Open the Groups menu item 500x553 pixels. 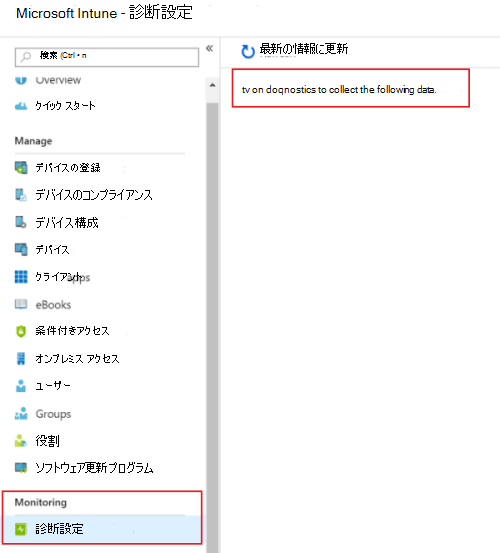53,414
